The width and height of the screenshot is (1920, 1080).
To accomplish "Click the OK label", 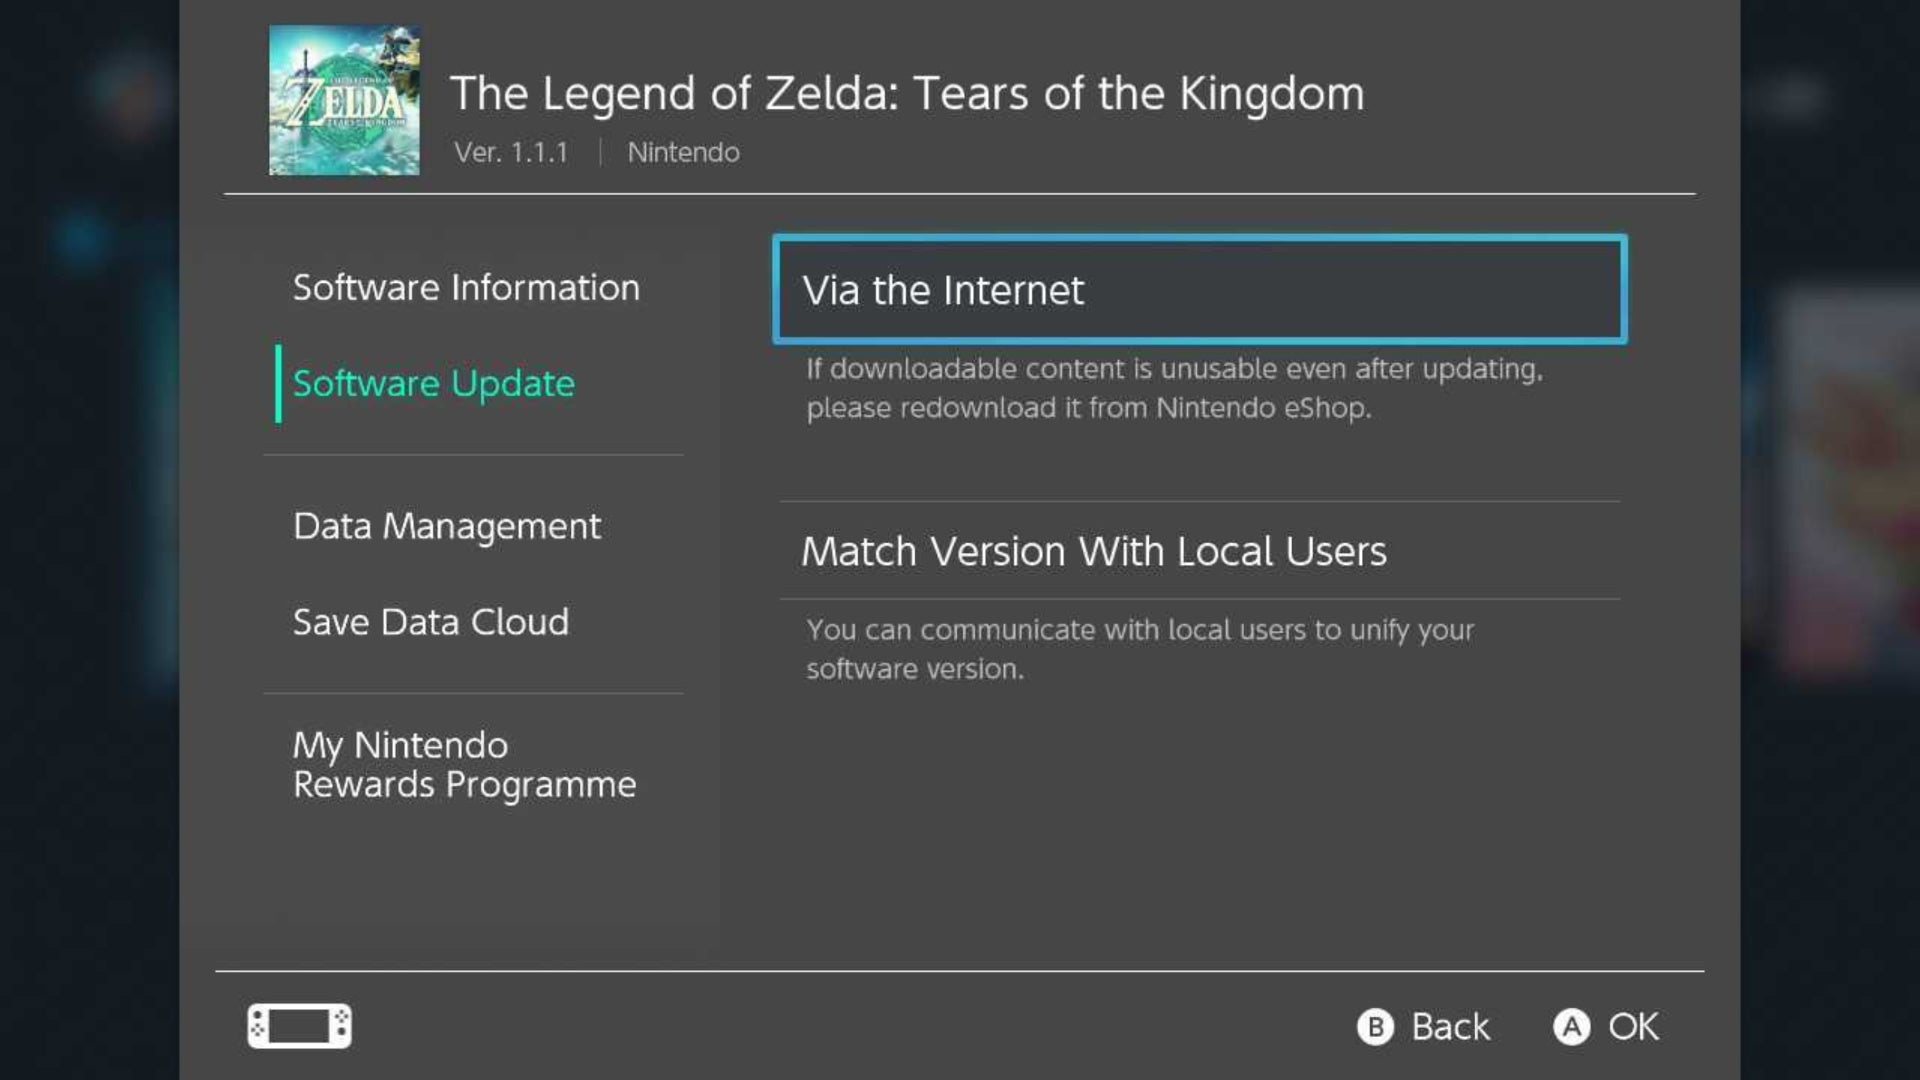I will pyautogui.click(x=1632, y=1027).
